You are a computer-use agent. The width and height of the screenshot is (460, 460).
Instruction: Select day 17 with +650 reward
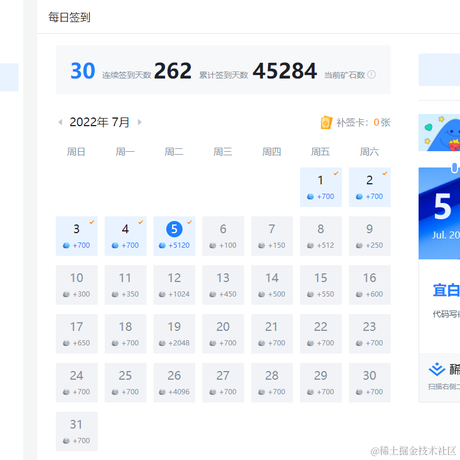77,334
